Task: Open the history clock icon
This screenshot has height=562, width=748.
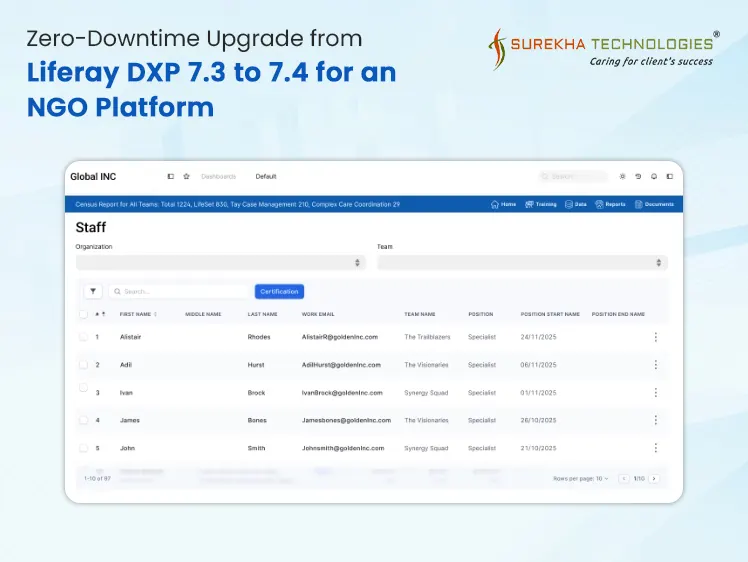Action: [x=638, y=177]
